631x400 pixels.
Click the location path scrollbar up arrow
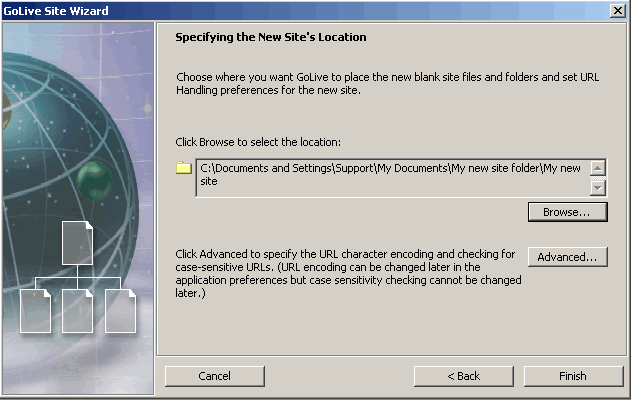click(598, 168)
